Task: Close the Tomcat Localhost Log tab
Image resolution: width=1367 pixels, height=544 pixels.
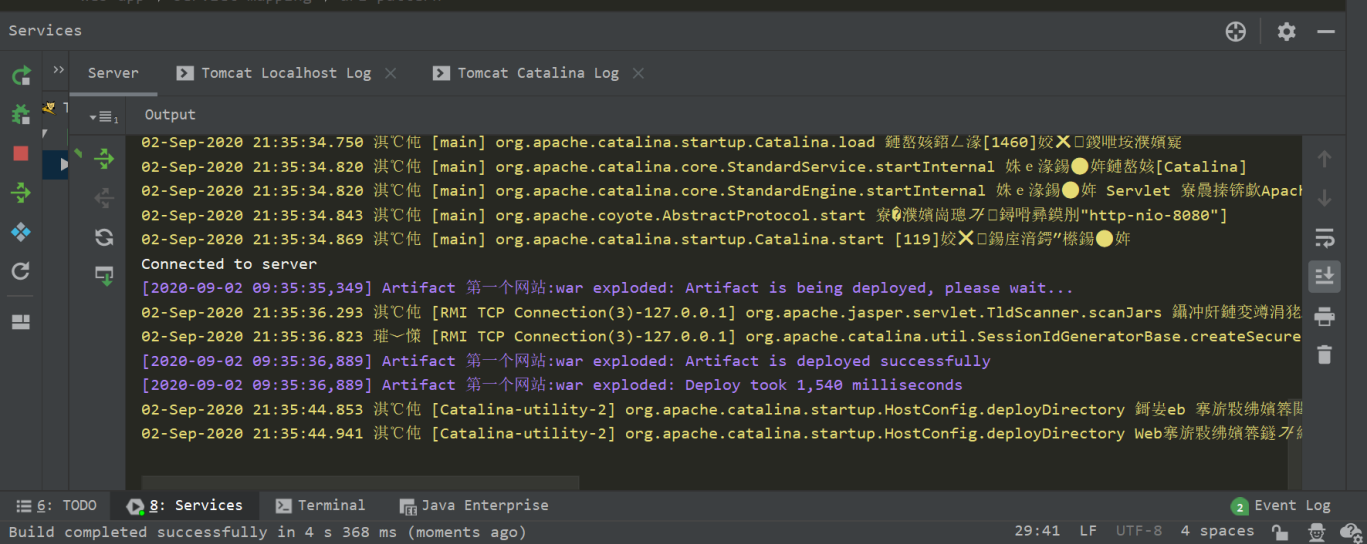Action: [x=391, y=73]
